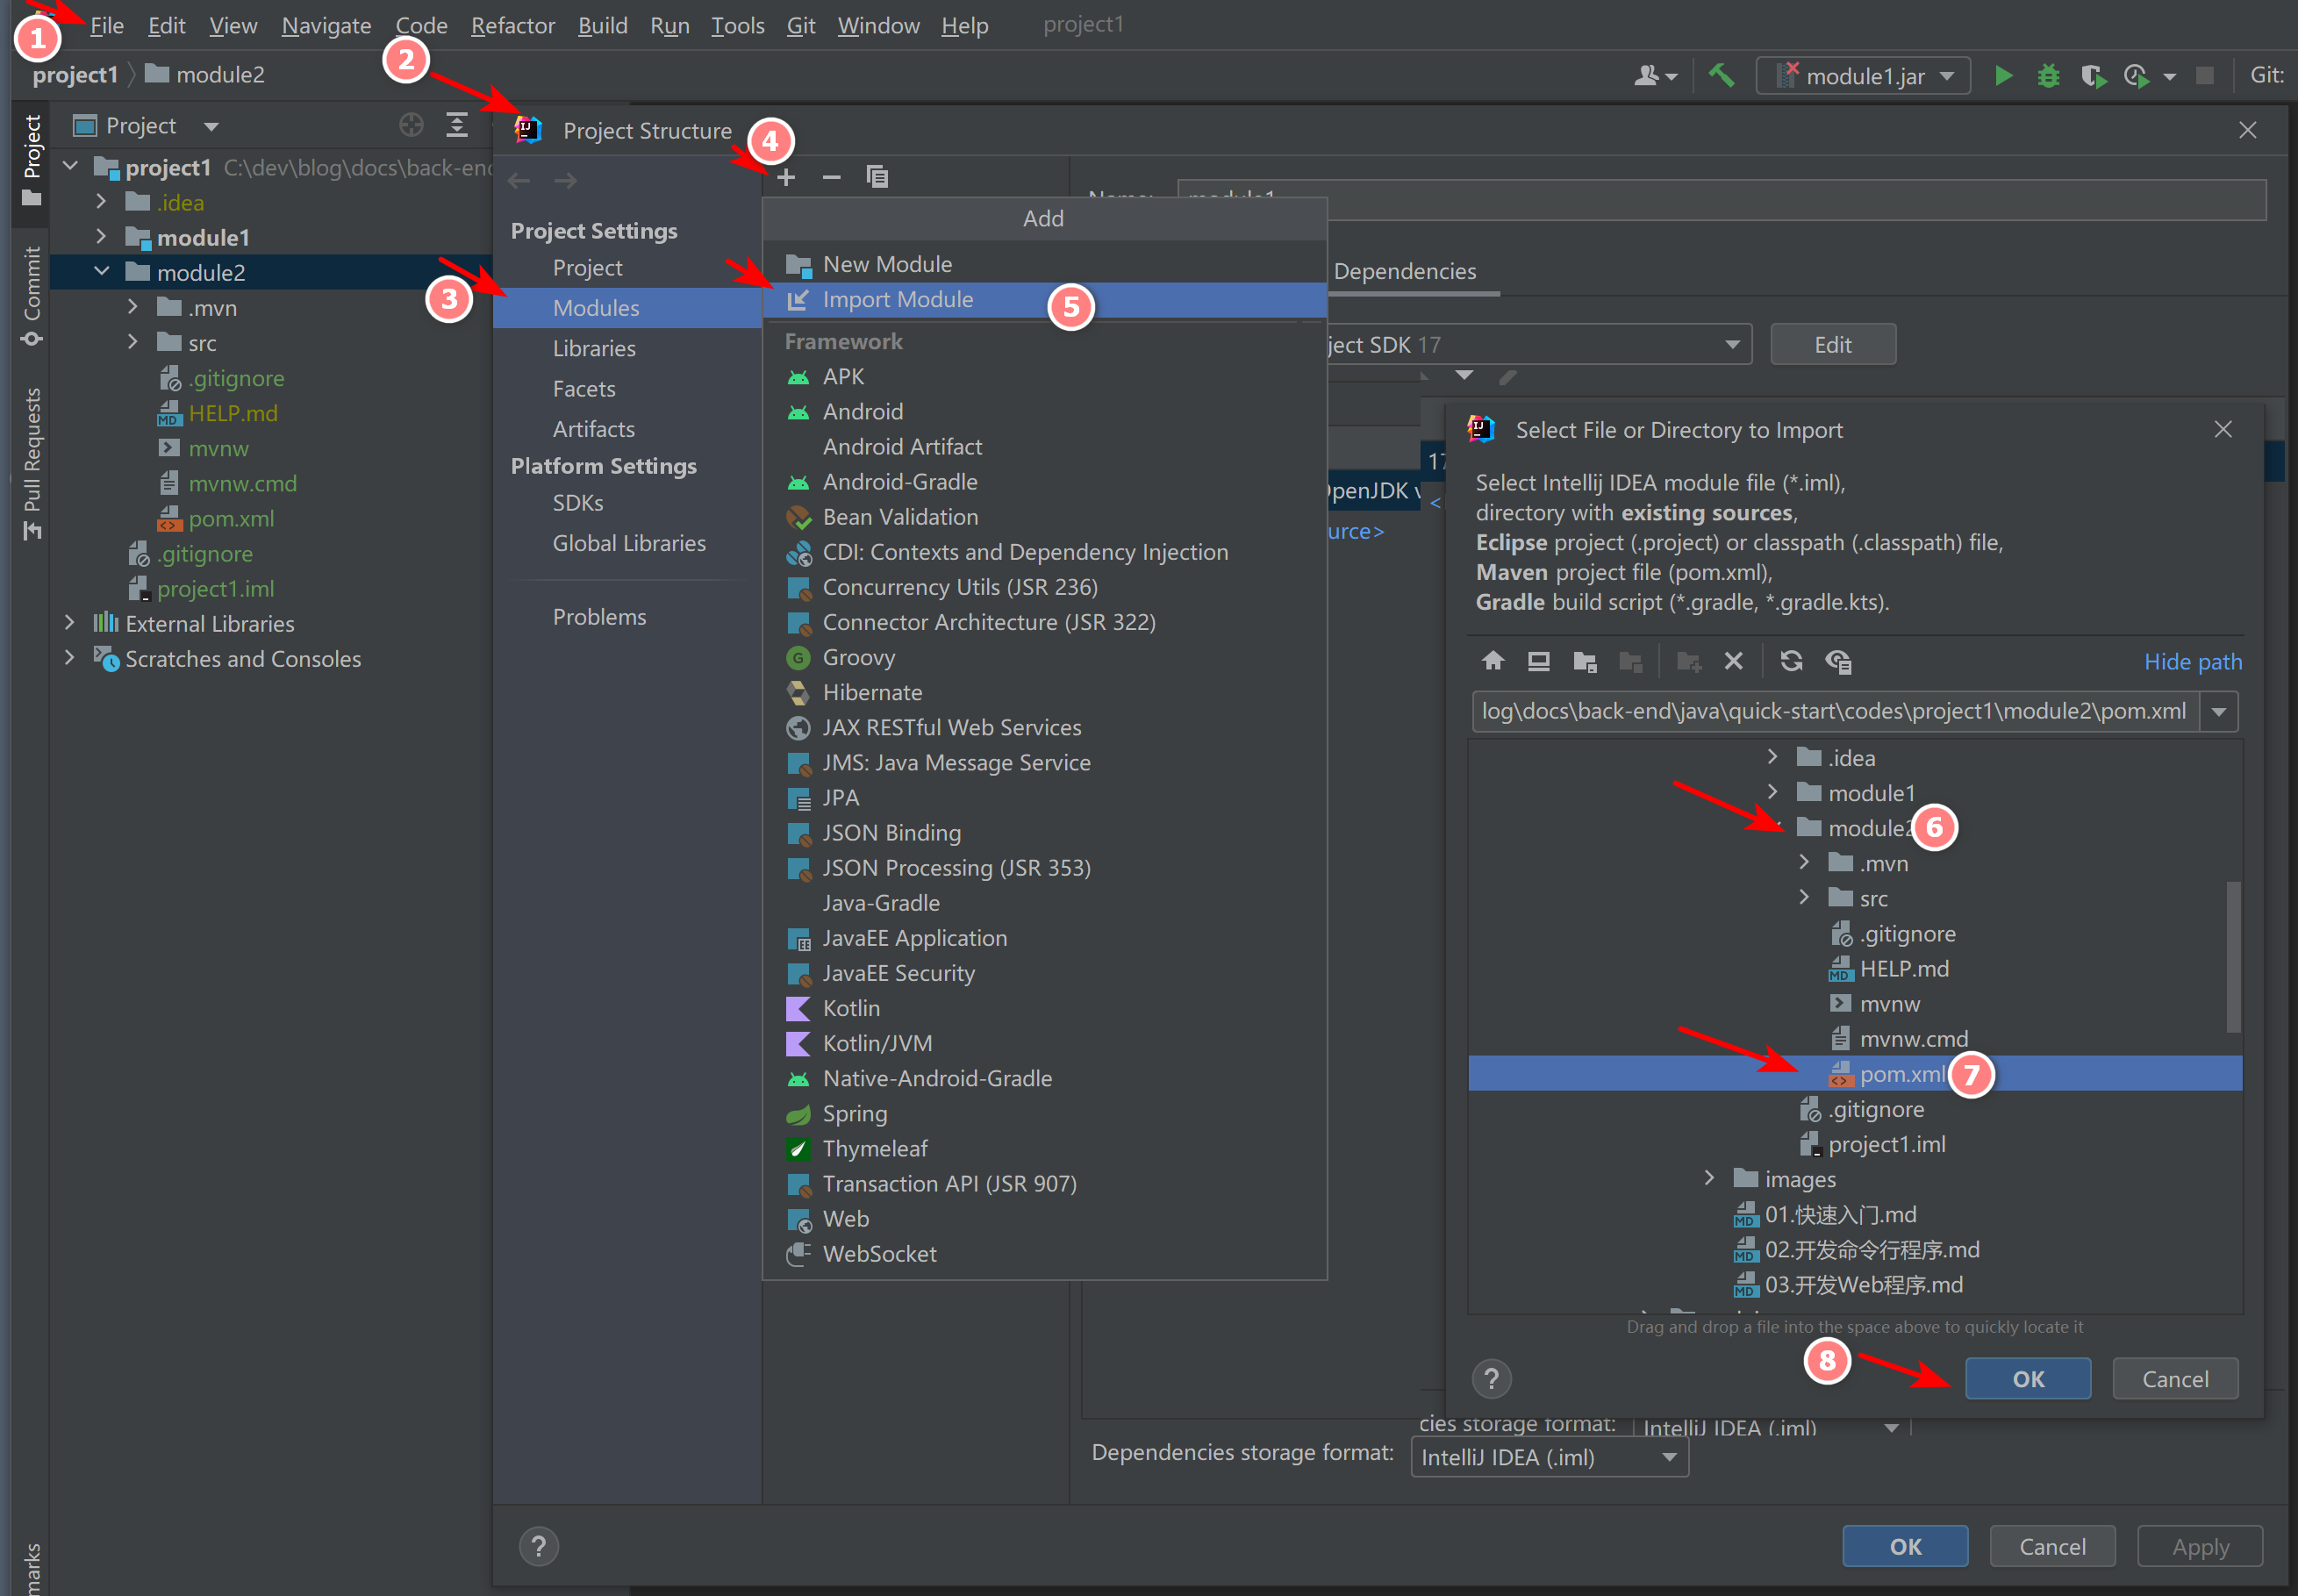The height and width of the screenshot is (1596, 2298).
Task: Click OK in Select File dialog
Action: [x=2027, y=1379]
